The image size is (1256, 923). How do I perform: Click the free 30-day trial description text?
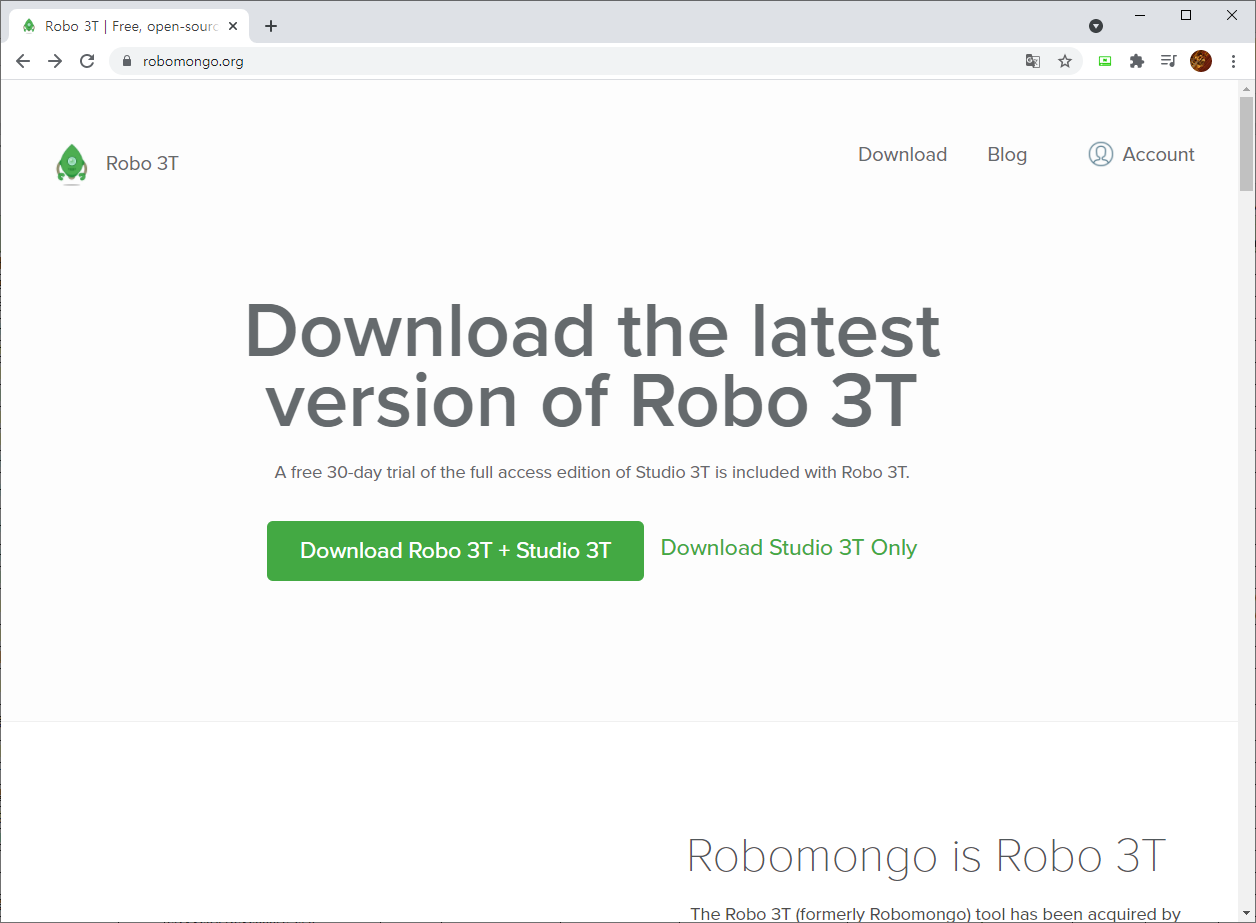pyautogui.click(x=592, y=472)
